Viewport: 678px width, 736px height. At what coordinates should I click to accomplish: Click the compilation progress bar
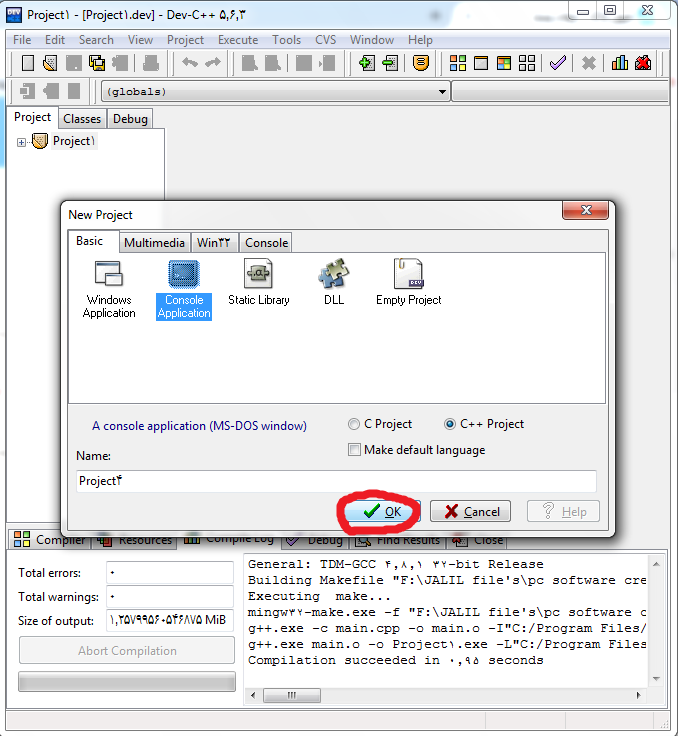point(127,682)
